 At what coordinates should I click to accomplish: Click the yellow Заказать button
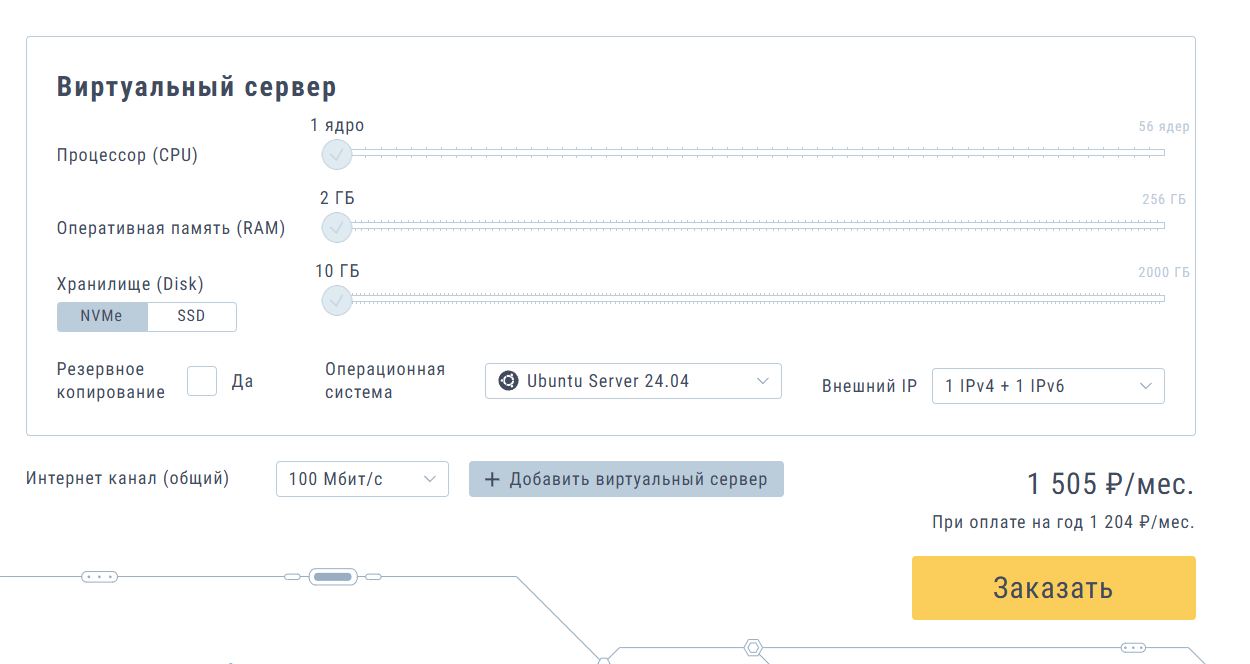[1053, 588]
